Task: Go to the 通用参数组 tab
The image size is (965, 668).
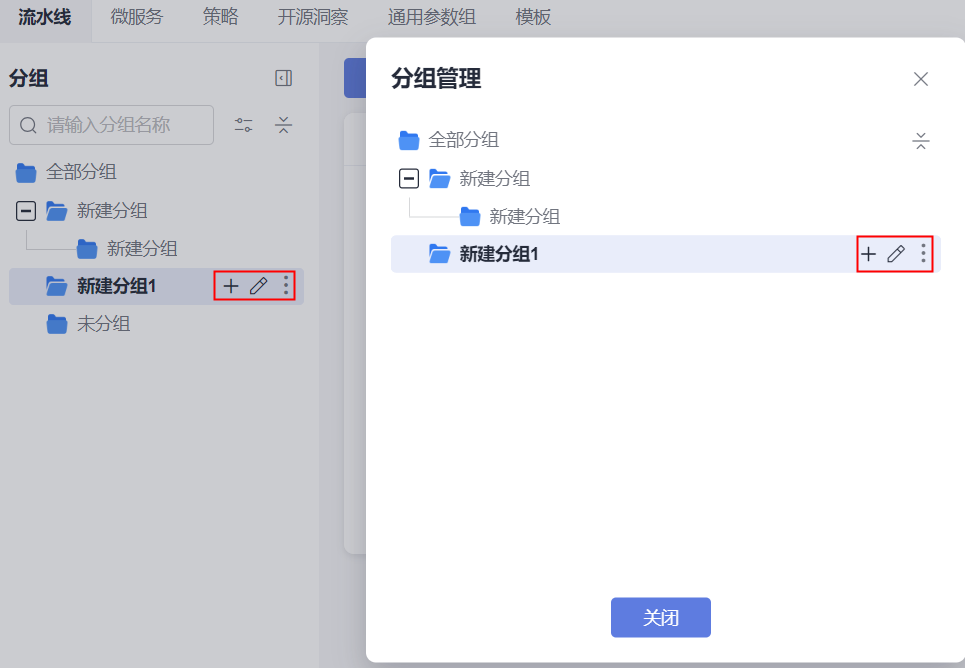Action: pyautogui.click(x=431, y=17)
